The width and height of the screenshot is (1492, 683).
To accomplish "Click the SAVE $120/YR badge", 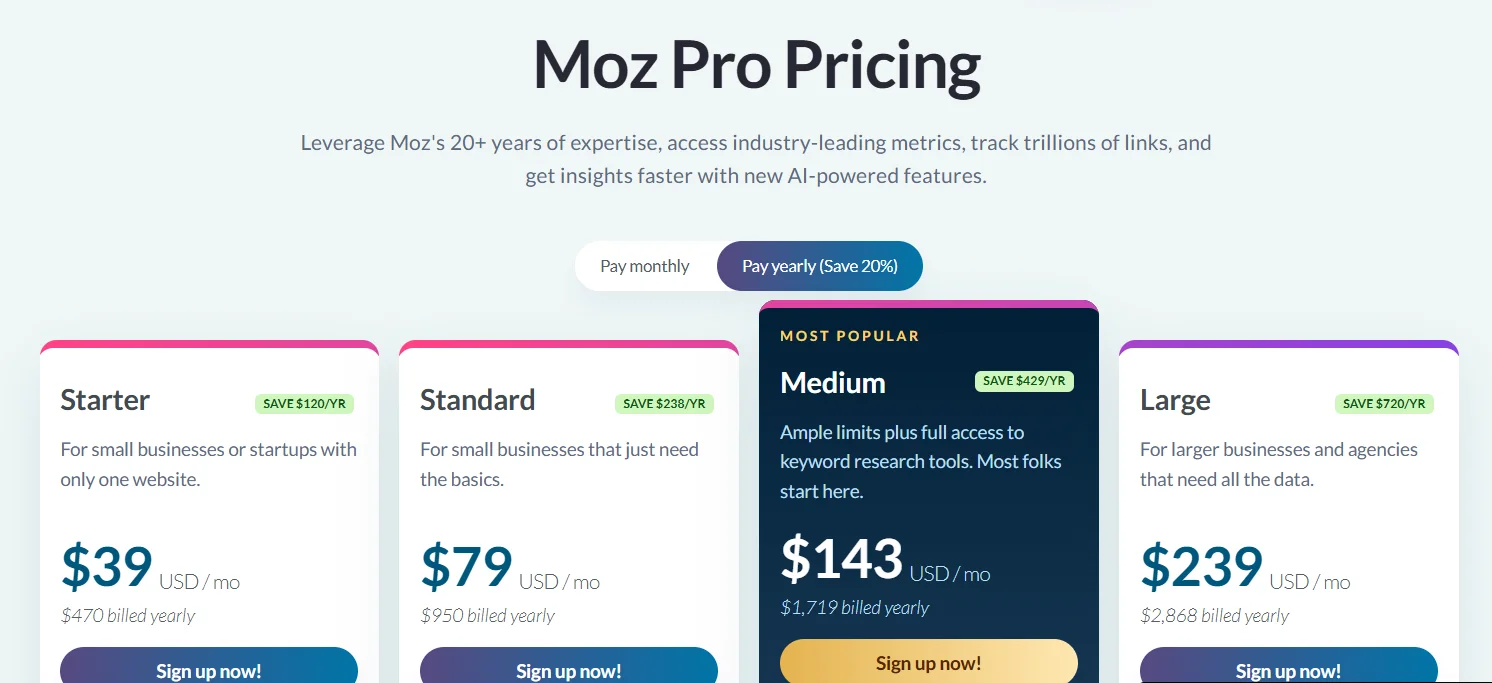I will tap(304, 404).
